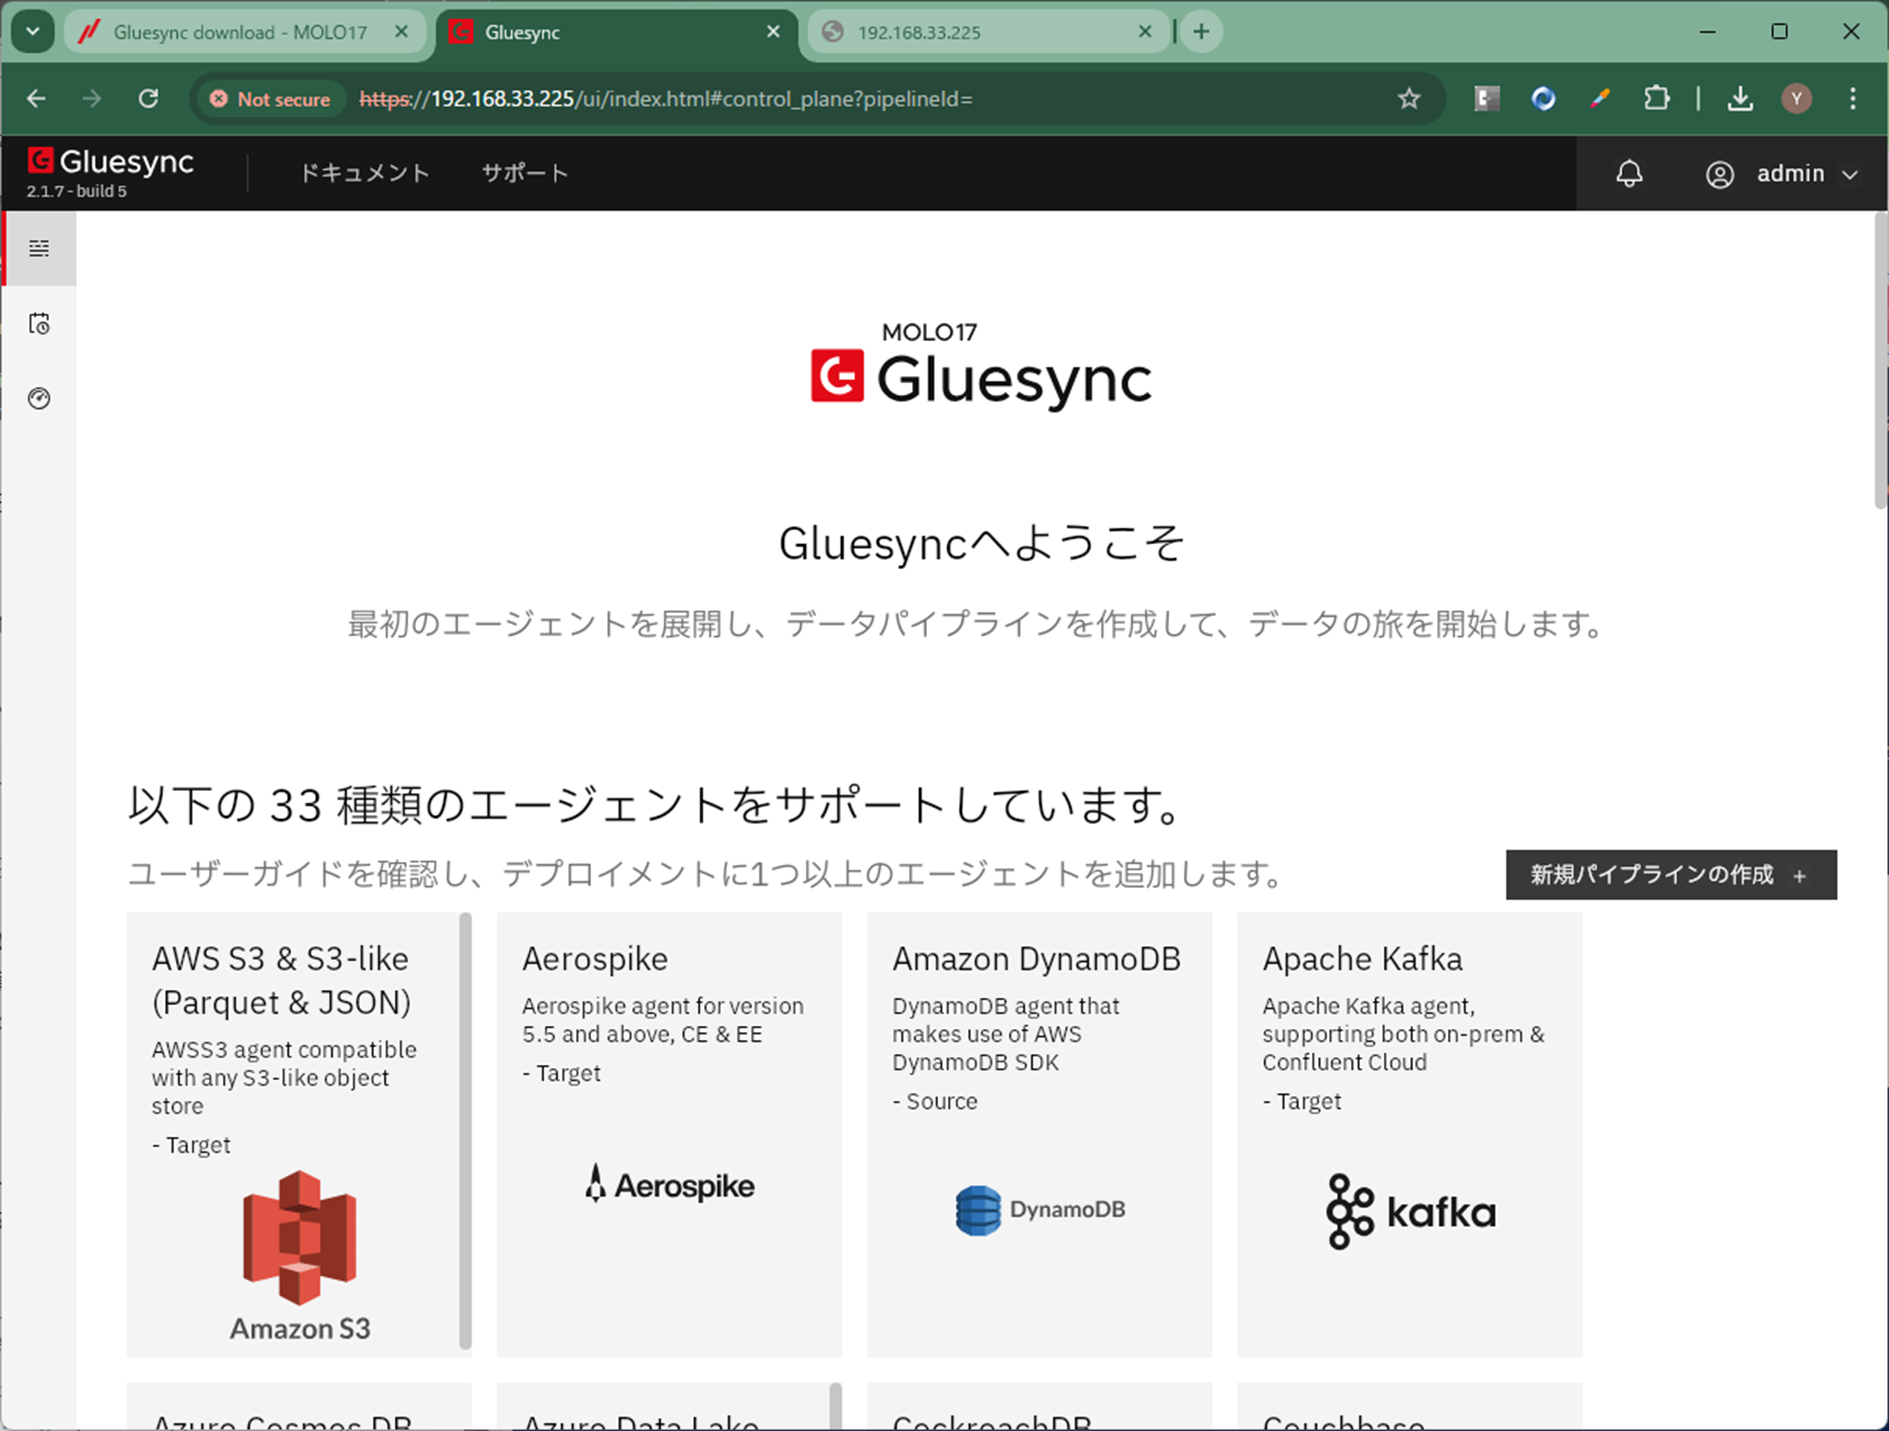Select the Apache Kafka agent card

point(1409,1134)
